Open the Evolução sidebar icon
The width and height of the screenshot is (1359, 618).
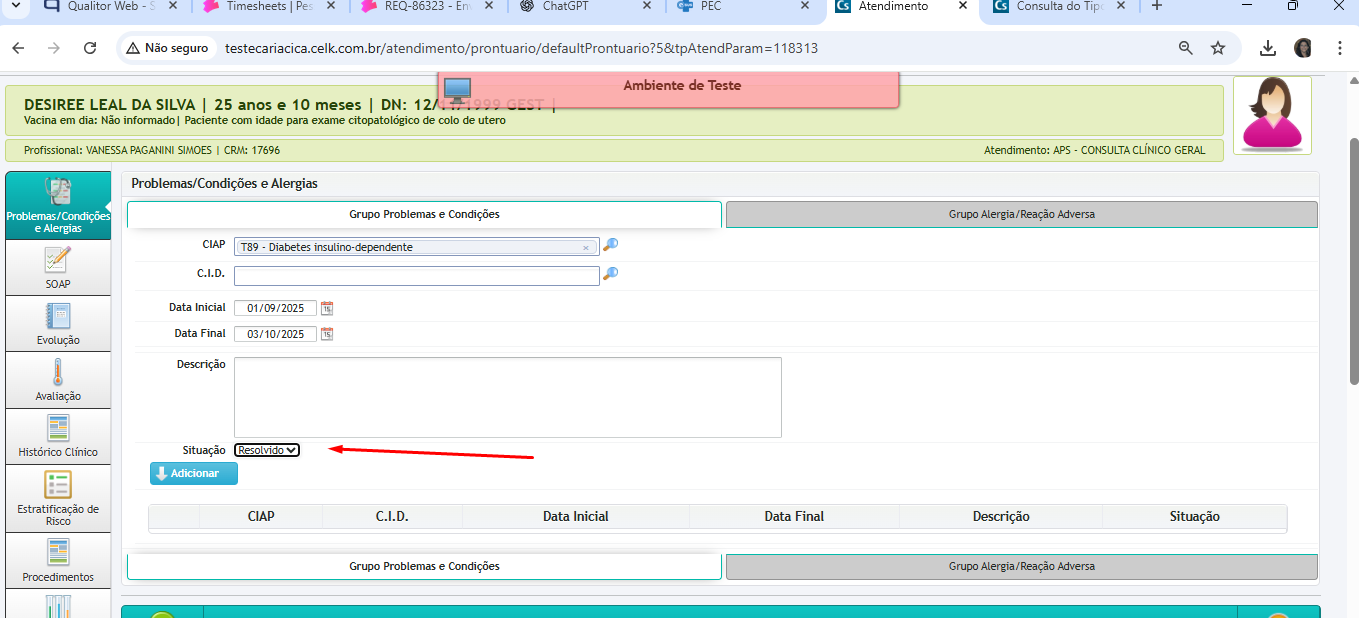[58, 323]
